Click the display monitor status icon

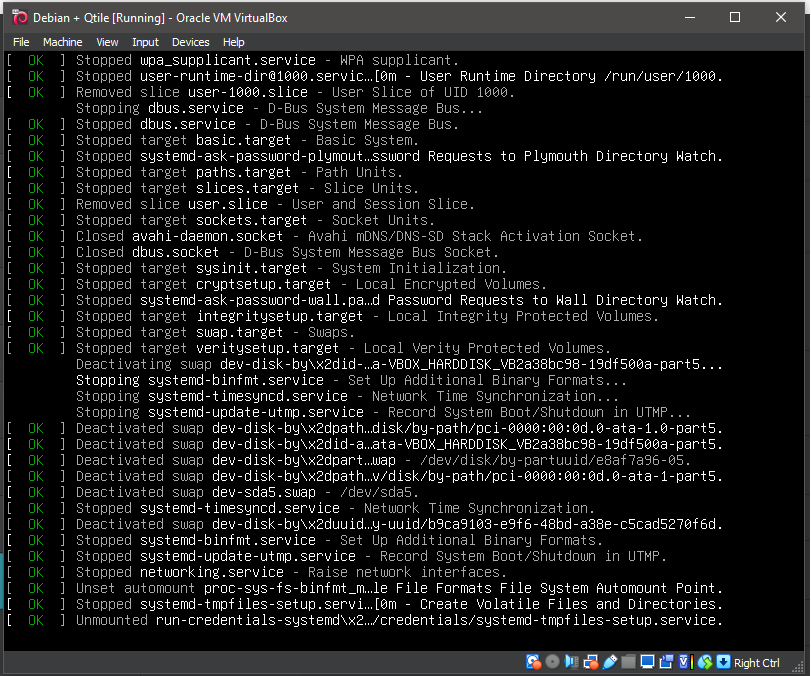pyautogui.click(x=647, y=662)
